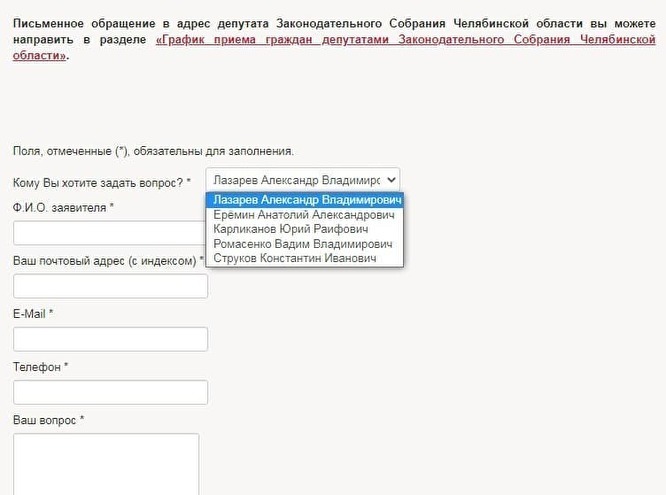Select Лазарев Александр Владимирович in the list
The image size is (666, 495).
(x=304, y=199)
